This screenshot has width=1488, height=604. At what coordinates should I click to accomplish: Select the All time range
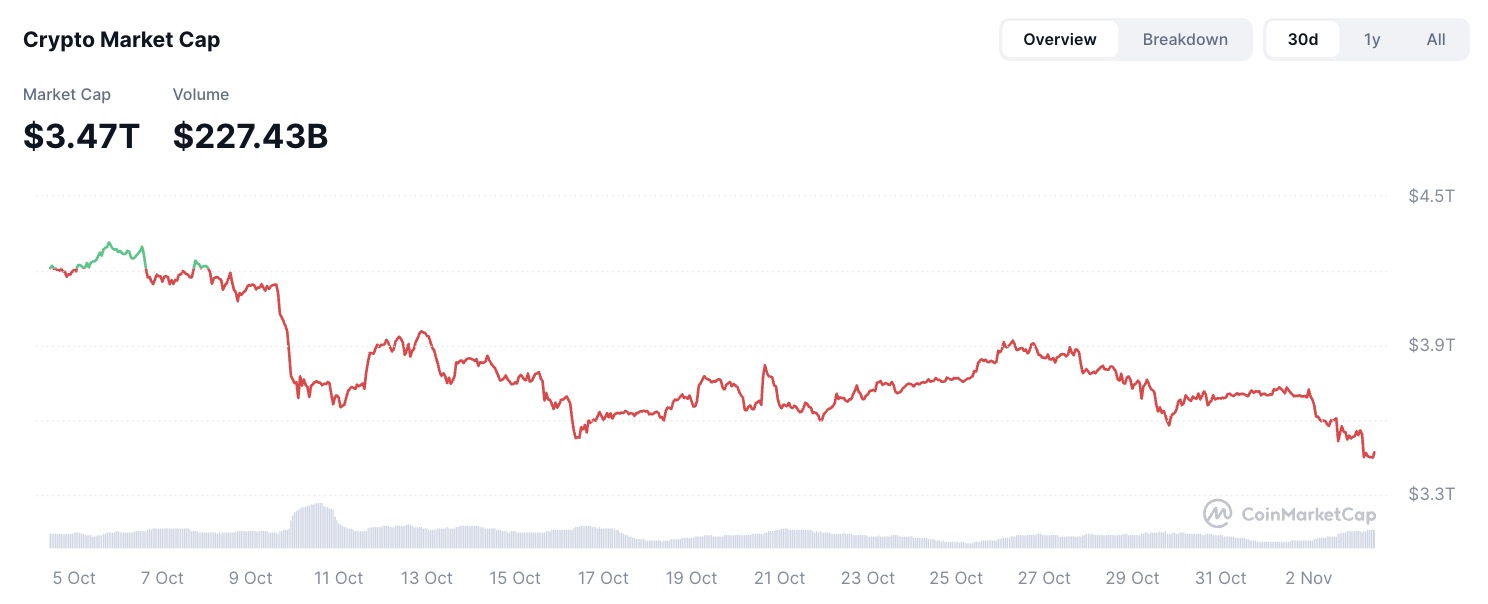pyautogui.click(x=1436, y=40)
